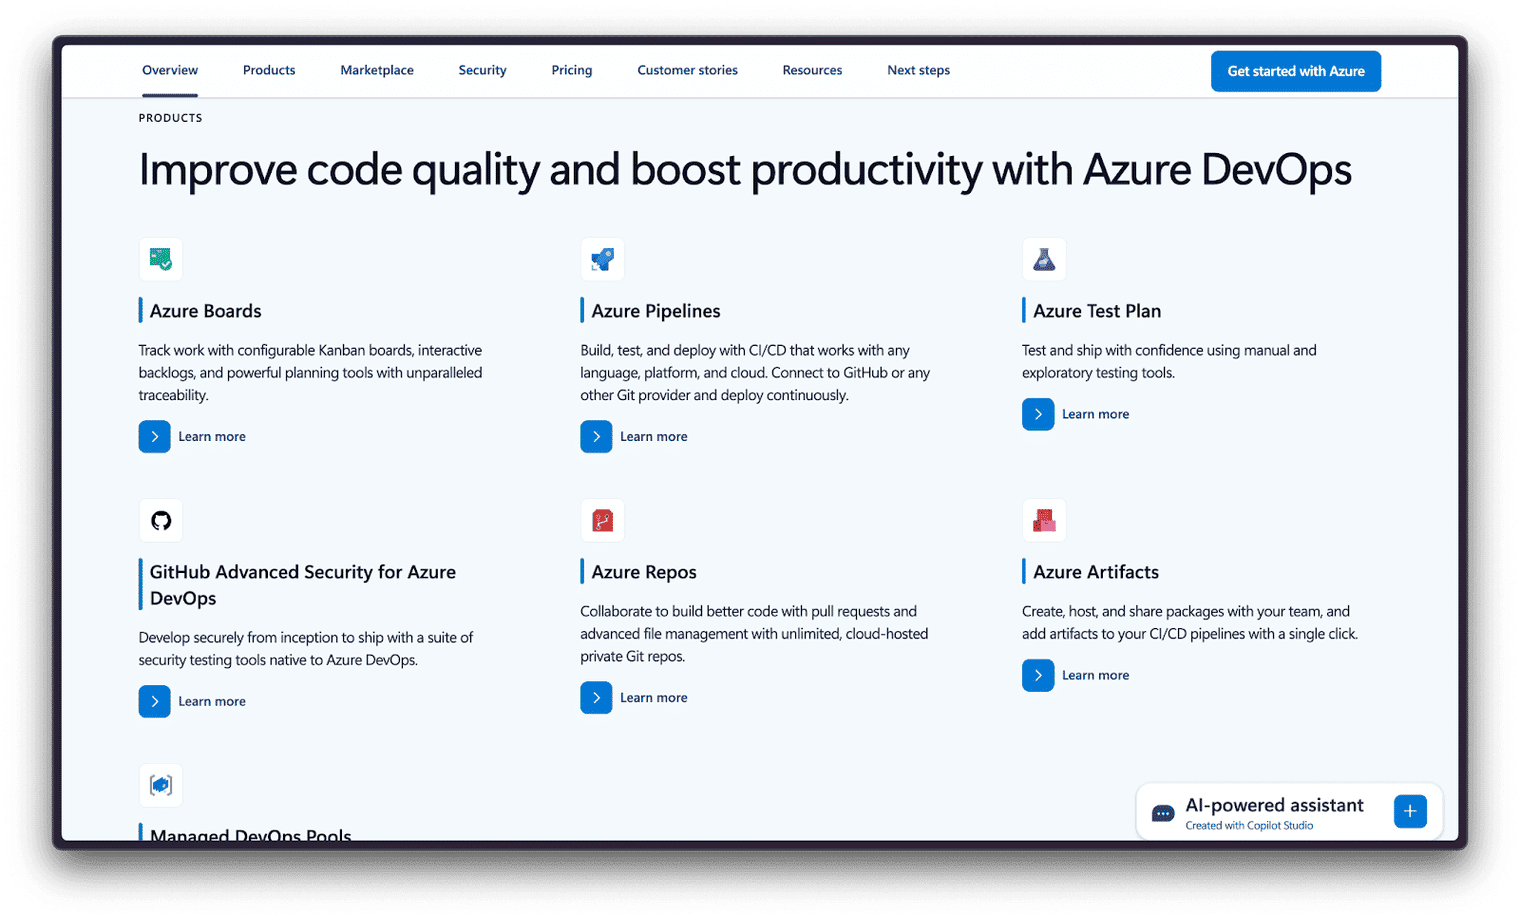
Task: Click Learn more link for Azure Artifacts
Action: [1095, 675]
